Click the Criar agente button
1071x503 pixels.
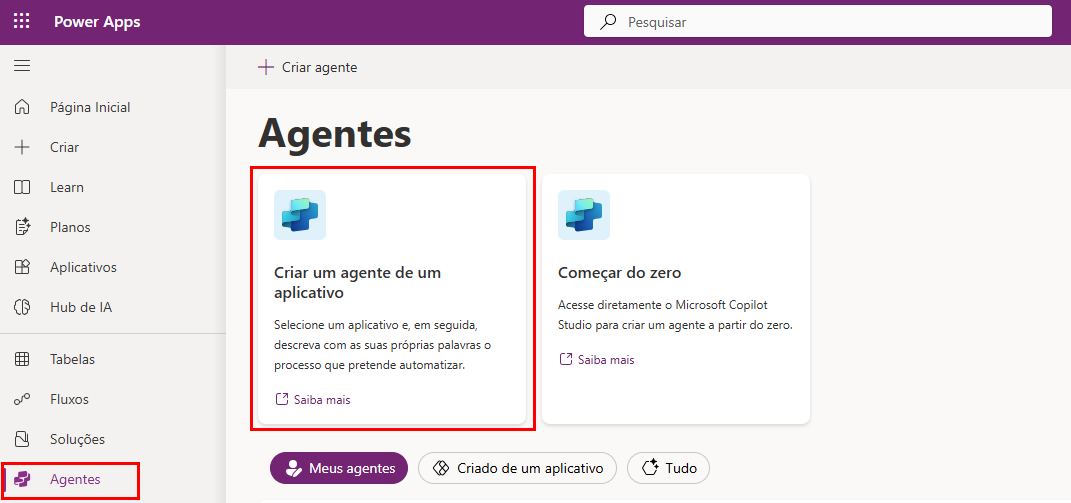coord(307,67)
